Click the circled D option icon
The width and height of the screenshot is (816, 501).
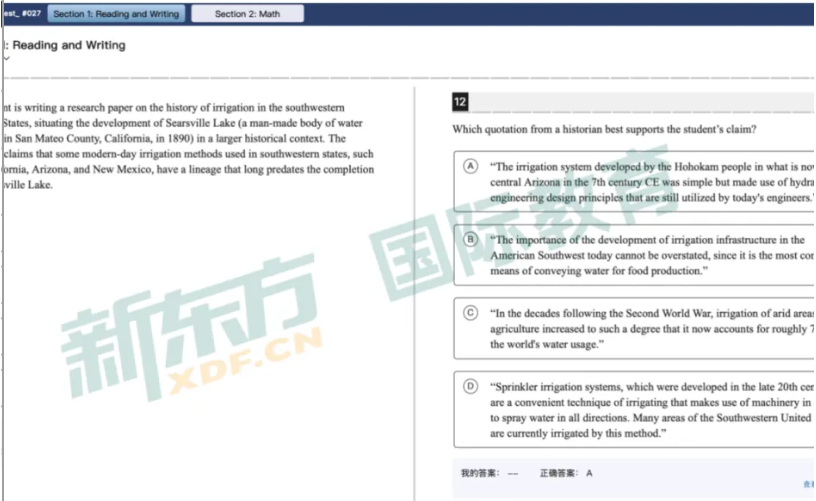470,386
